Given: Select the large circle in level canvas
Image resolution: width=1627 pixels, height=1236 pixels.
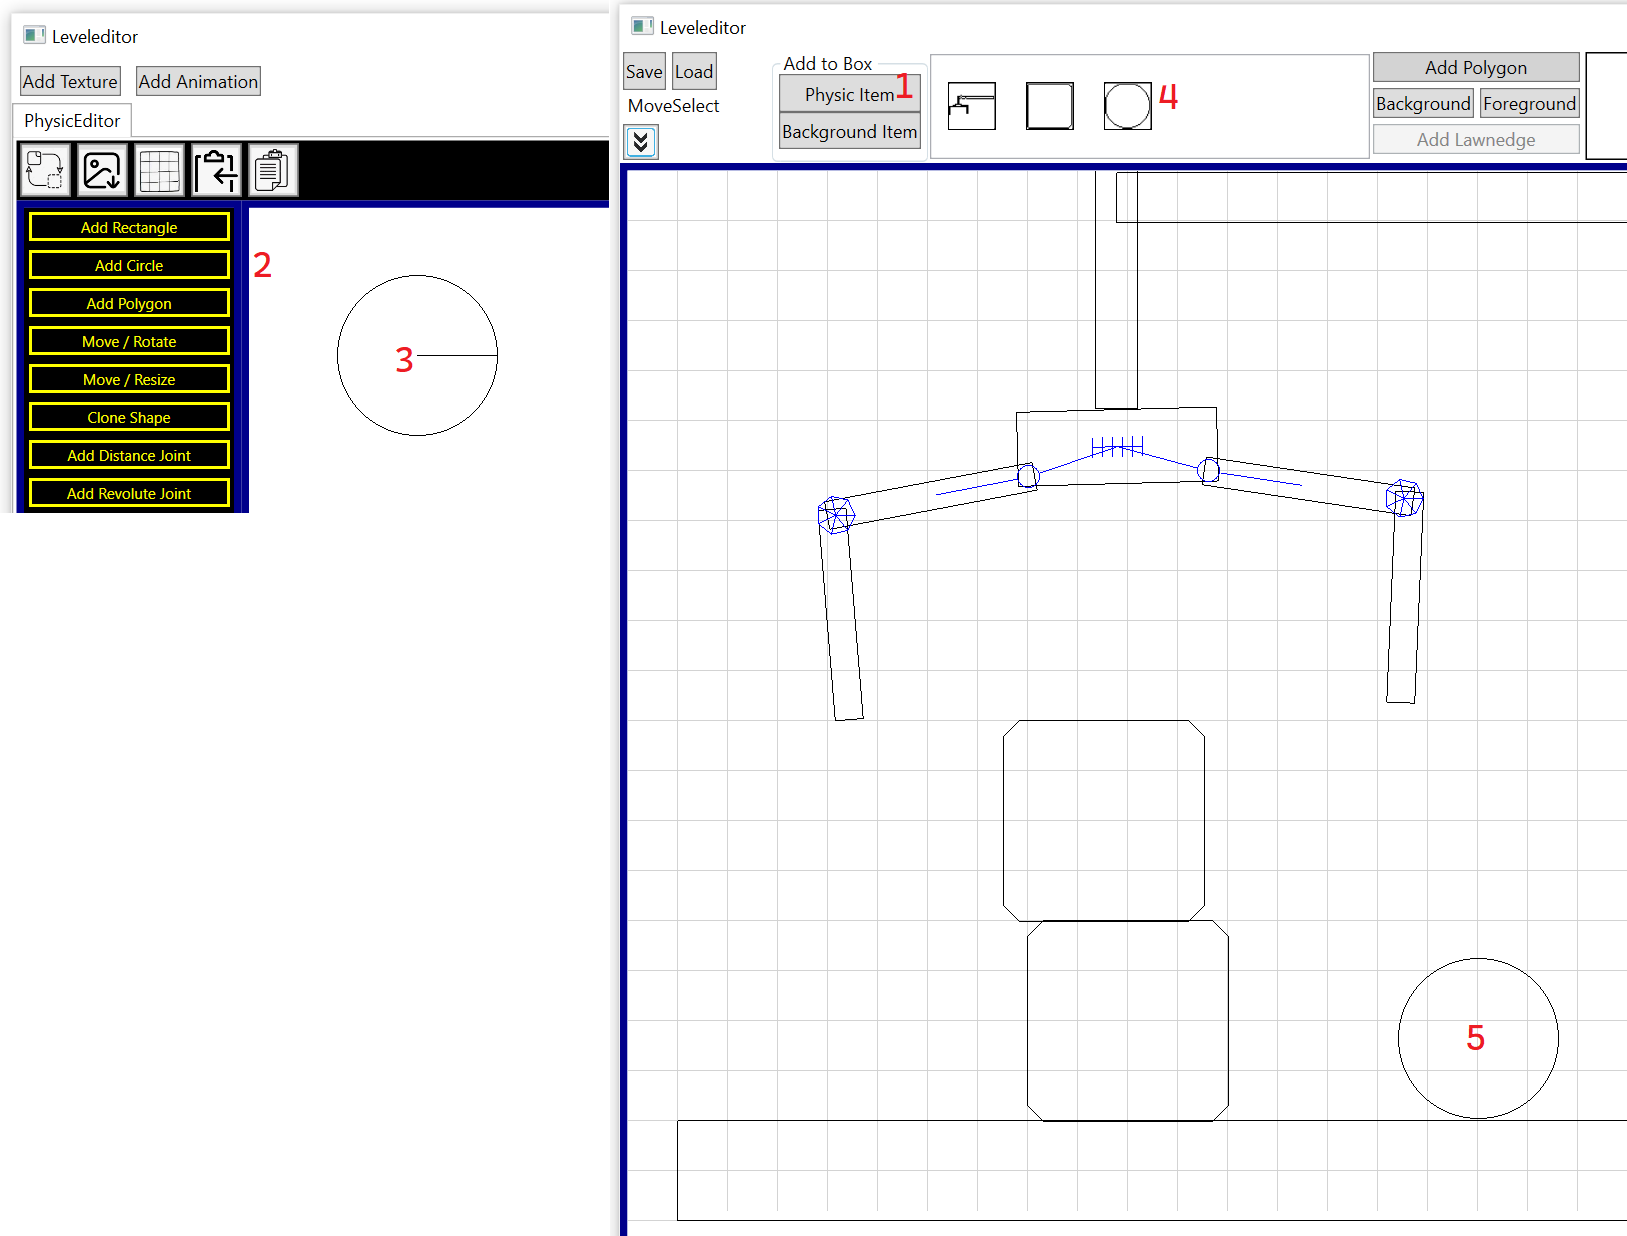Looking at the screenshot, I should pyautogui.click(x=1478, y=1038).
